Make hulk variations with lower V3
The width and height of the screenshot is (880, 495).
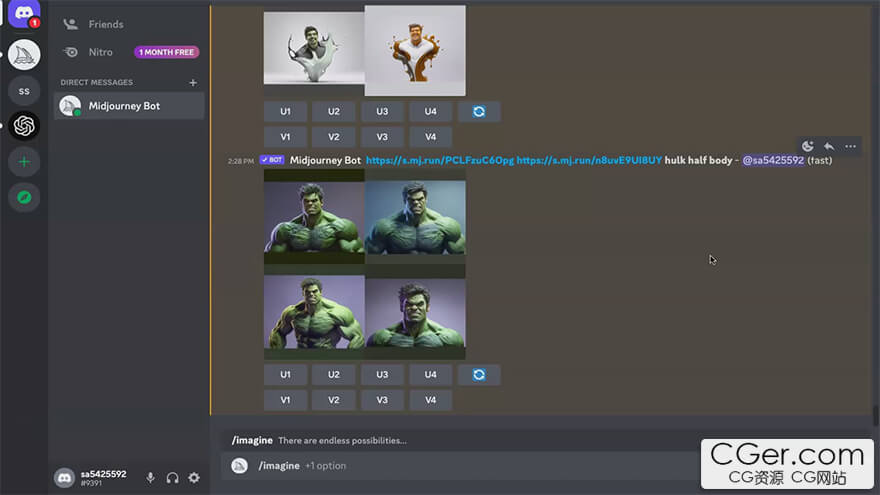pyautogui.click(x=382, y=400)
